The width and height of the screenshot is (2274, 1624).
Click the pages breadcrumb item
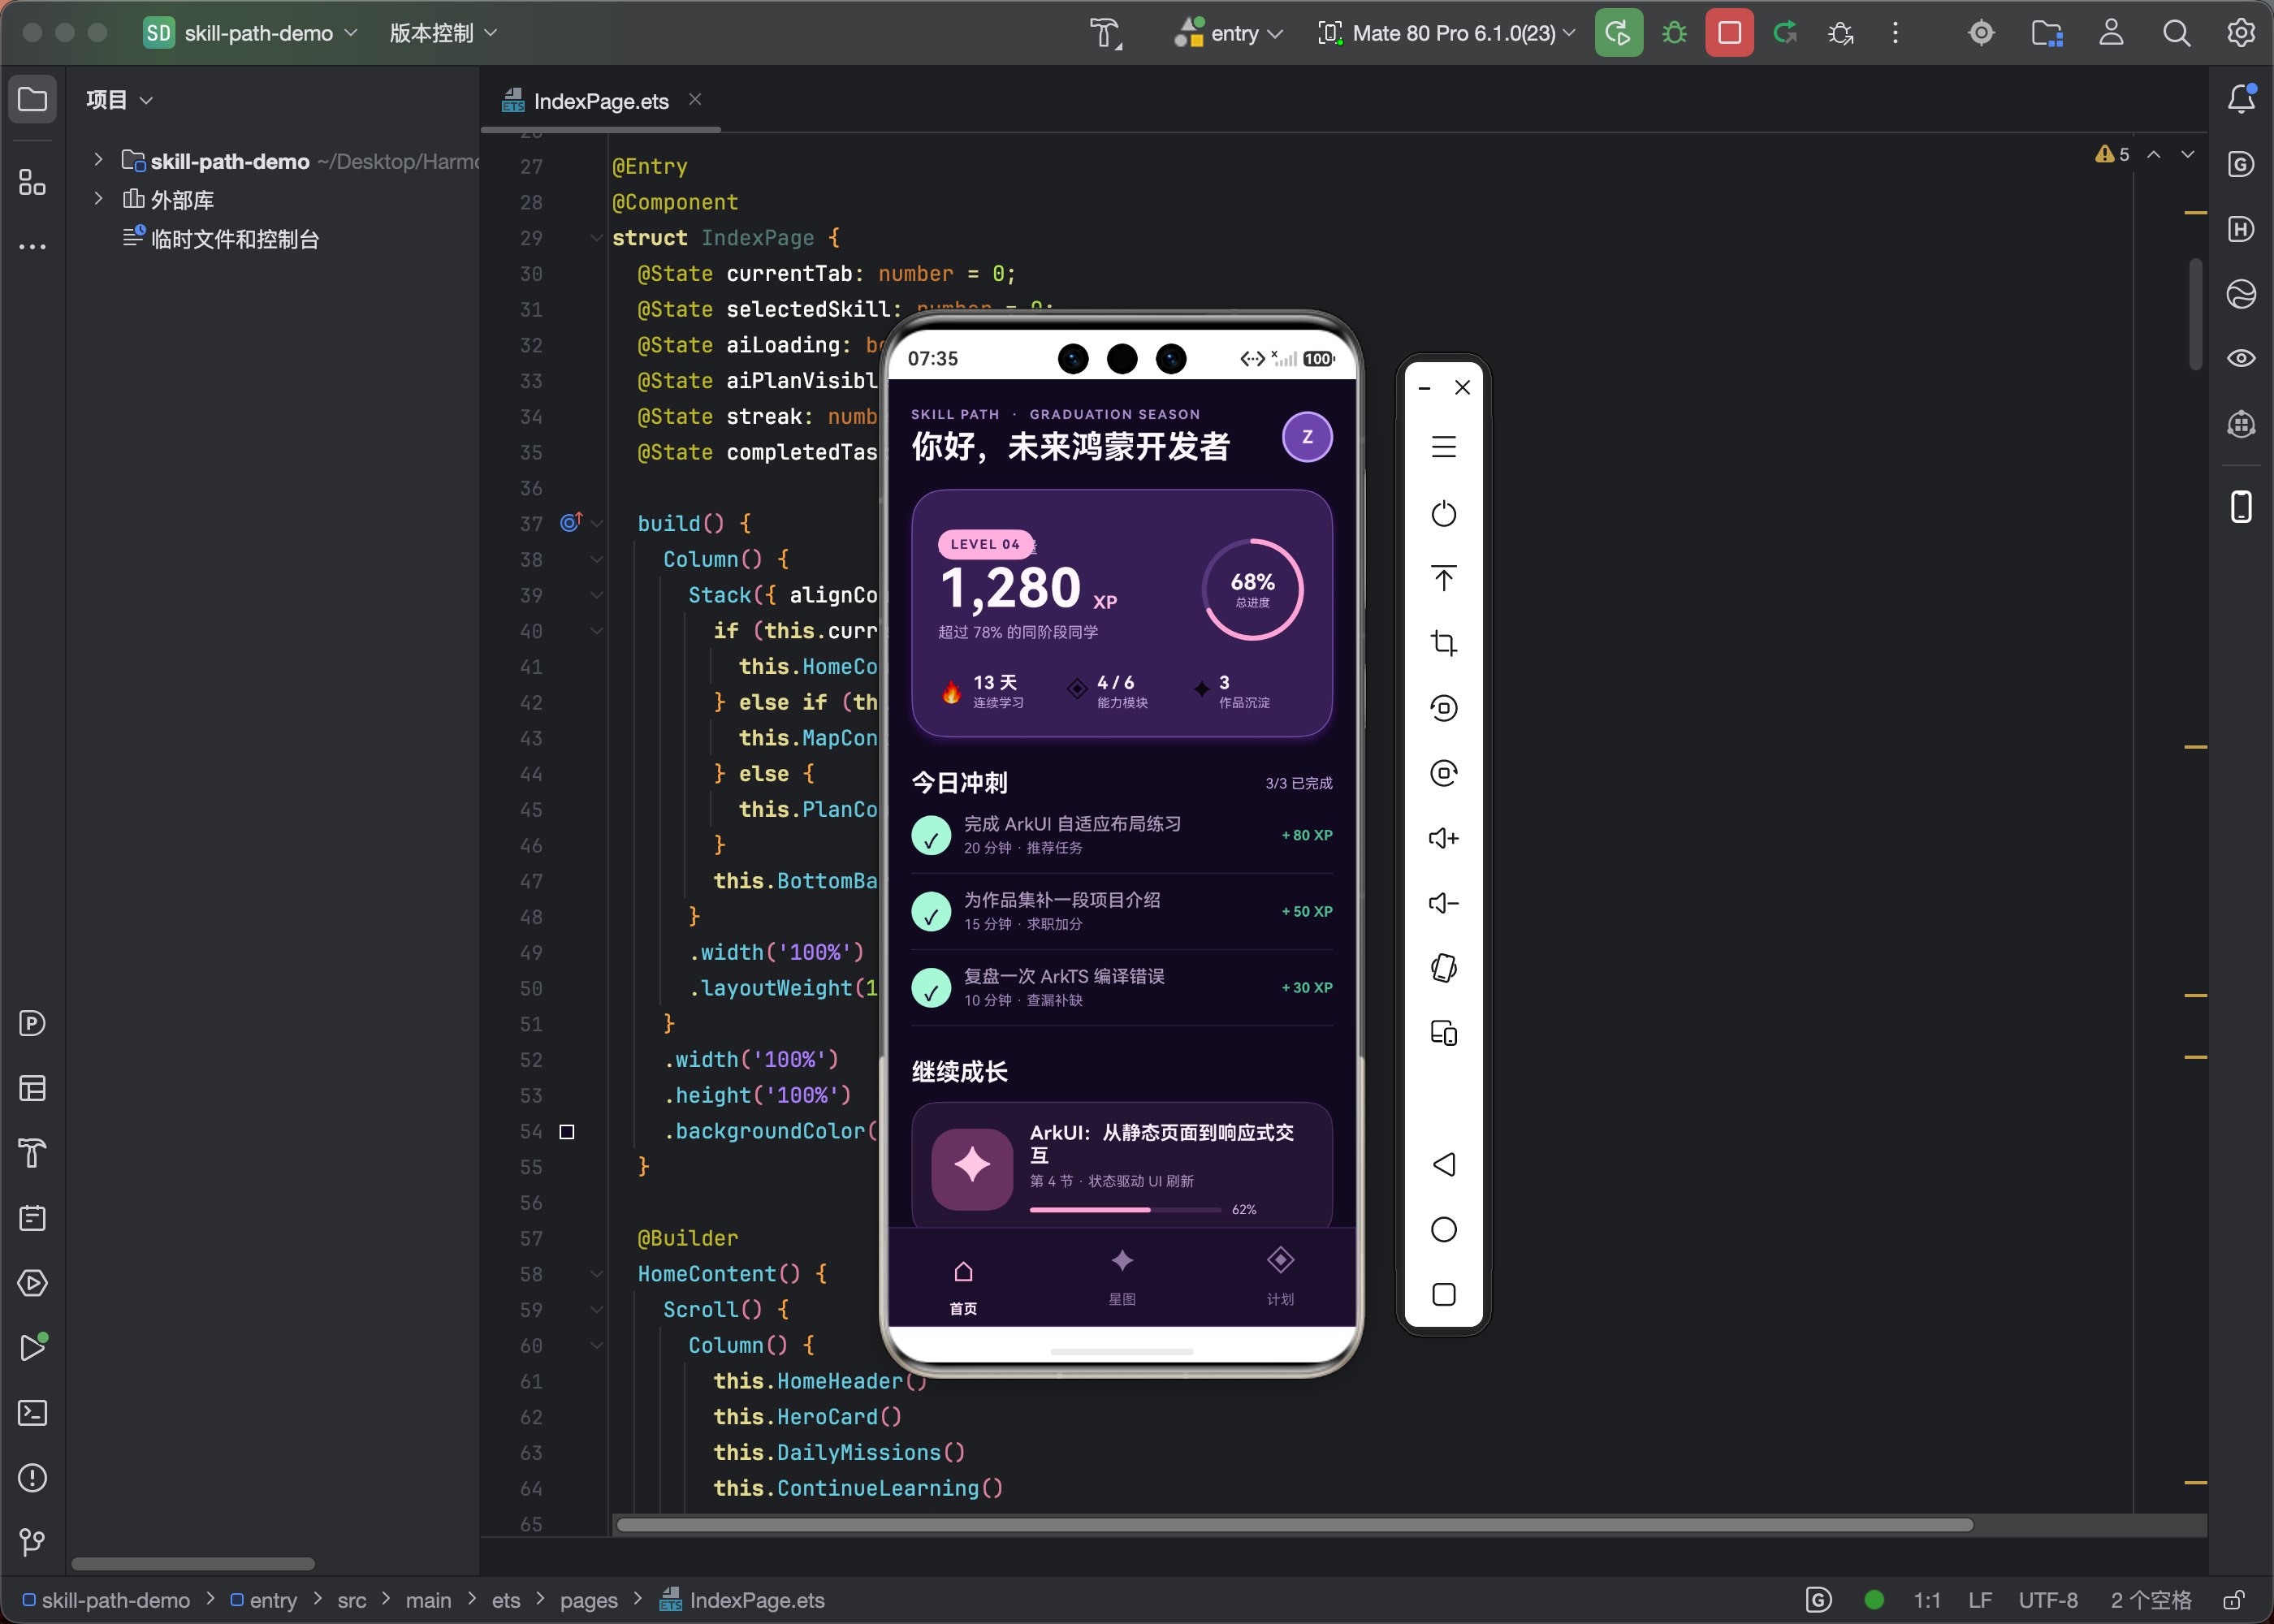click(588, 1601)
